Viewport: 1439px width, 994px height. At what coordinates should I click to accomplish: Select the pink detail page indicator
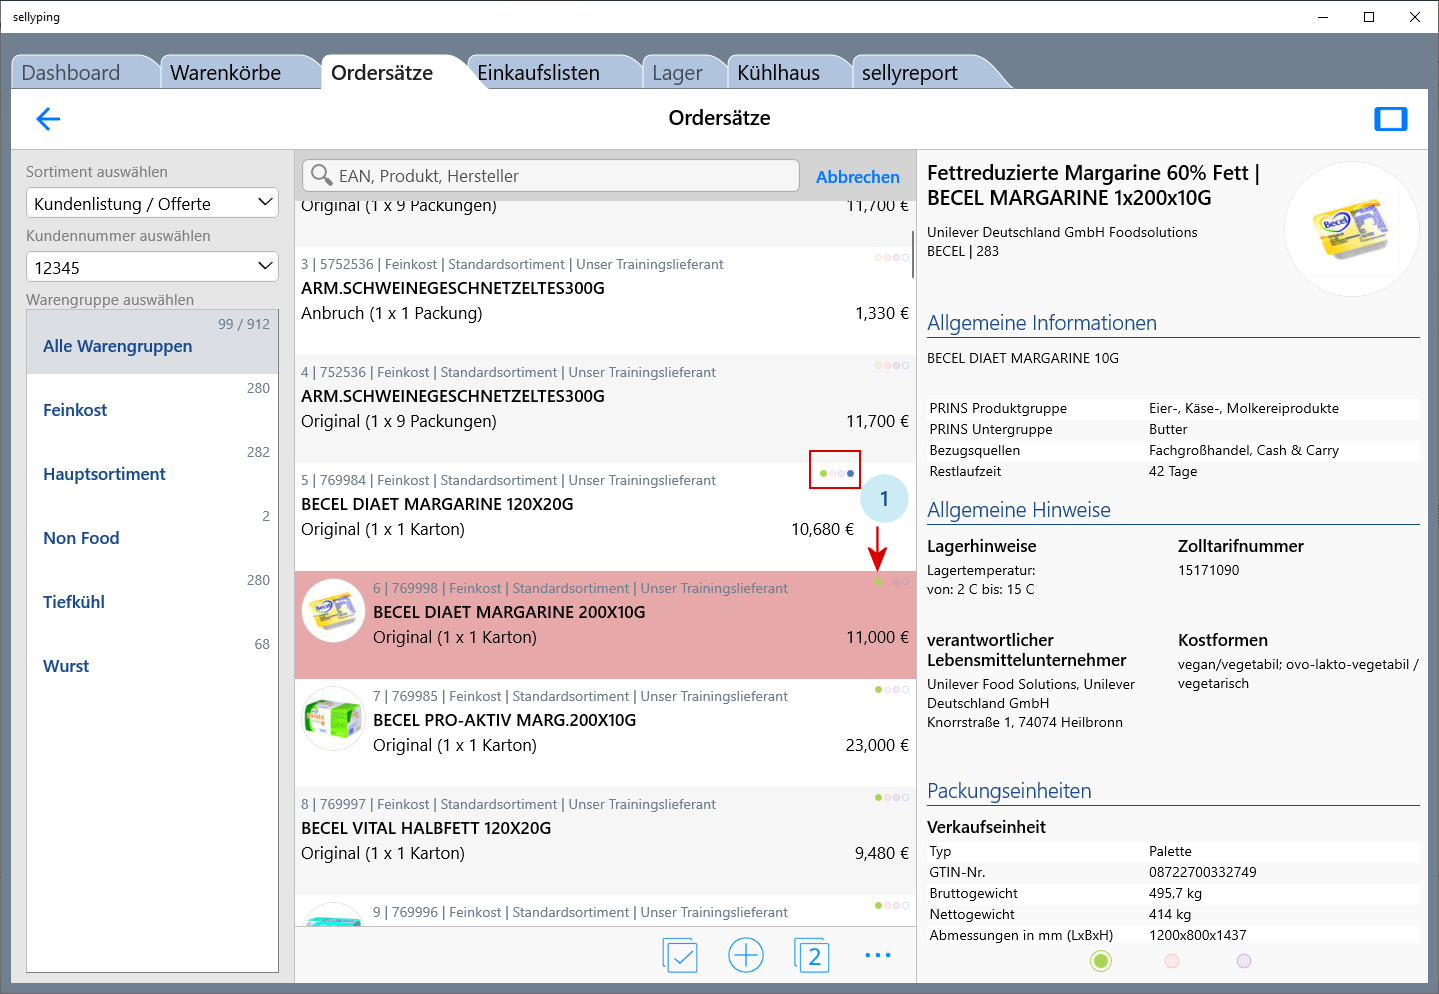click(x=1172, y=961)
